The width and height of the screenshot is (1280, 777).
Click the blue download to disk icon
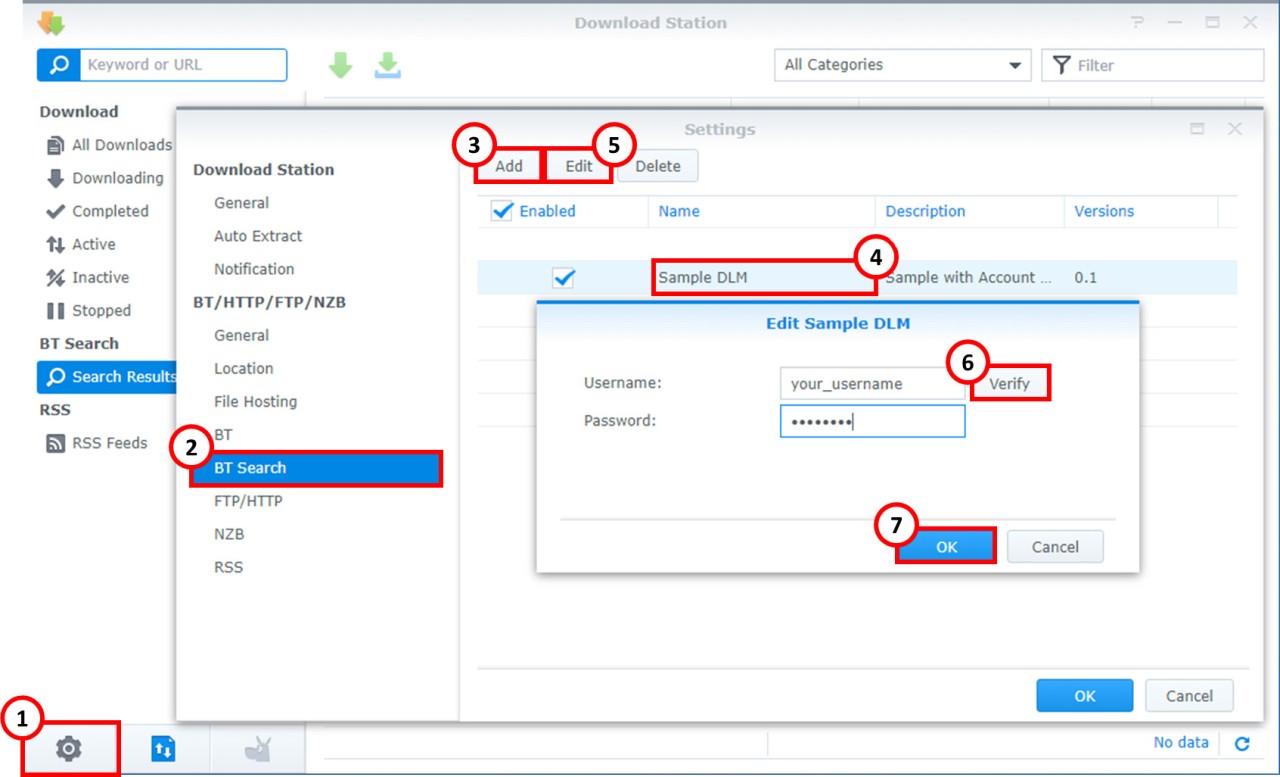coord(387,66)
